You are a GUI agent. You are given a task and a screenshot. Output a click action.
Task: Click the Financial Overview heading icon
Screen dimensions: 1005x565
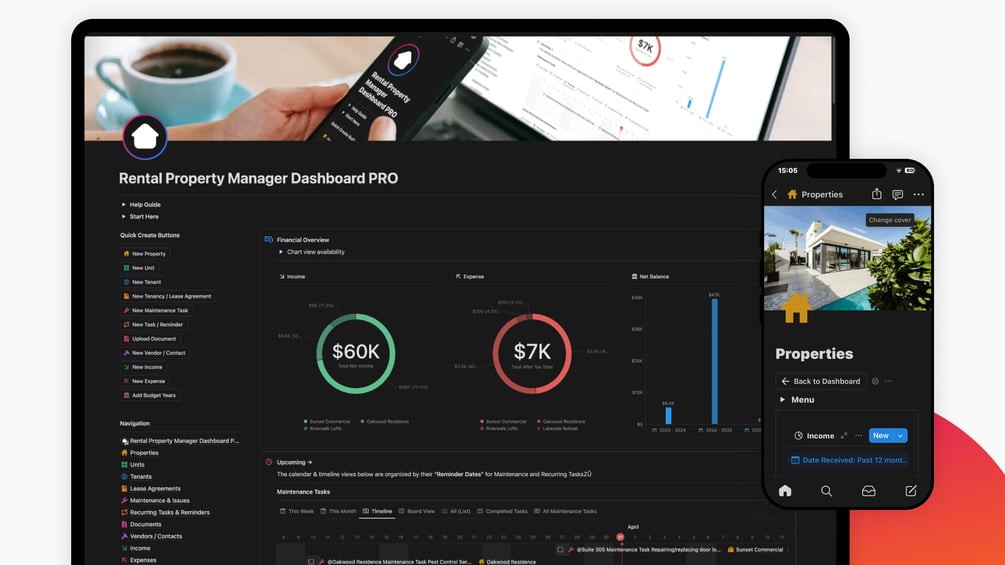coord(269,240)
